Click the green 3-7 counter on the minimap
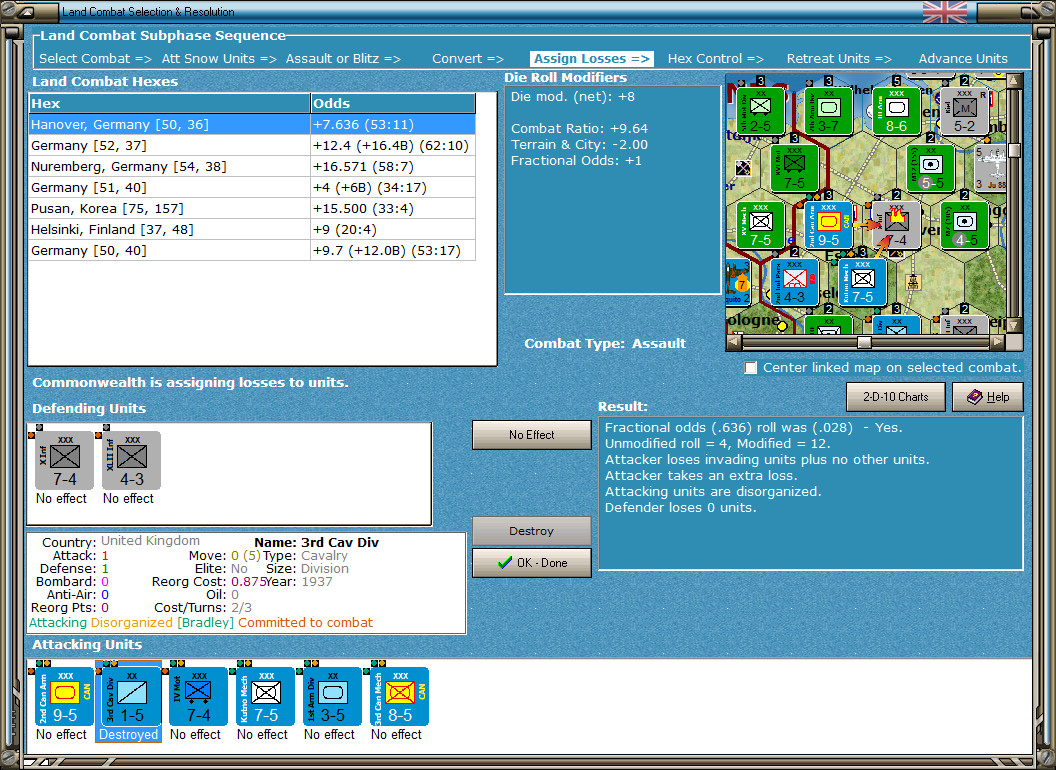The height and width of the screenshot is (770, 1056). pyautogui.click(x=828, y=110)
